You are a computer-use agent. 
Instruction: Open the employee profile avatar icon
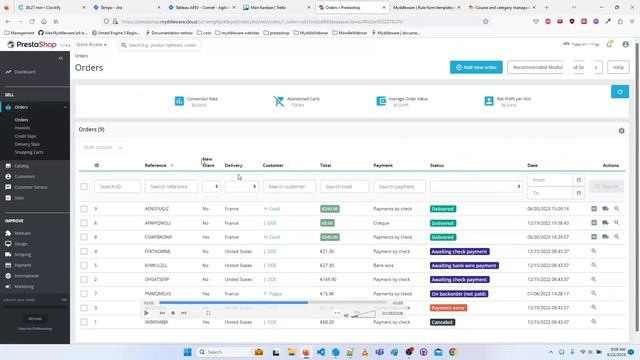(x=625, y=44)
